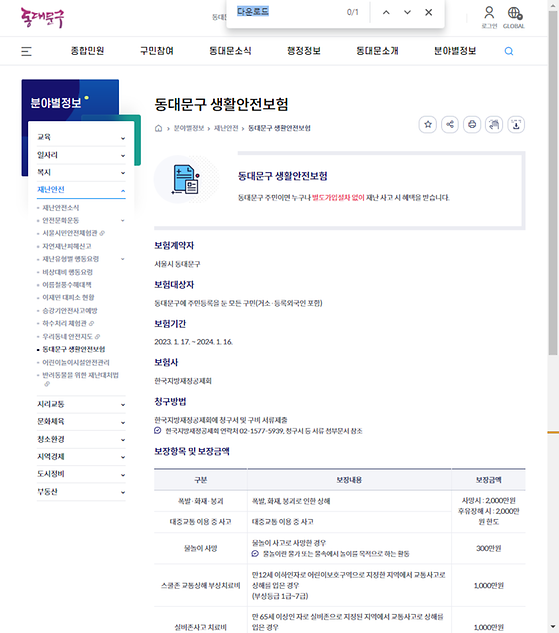Go to next find result arrow
The width and height of the screenshot is (559, 633).
tap(407, 13)
